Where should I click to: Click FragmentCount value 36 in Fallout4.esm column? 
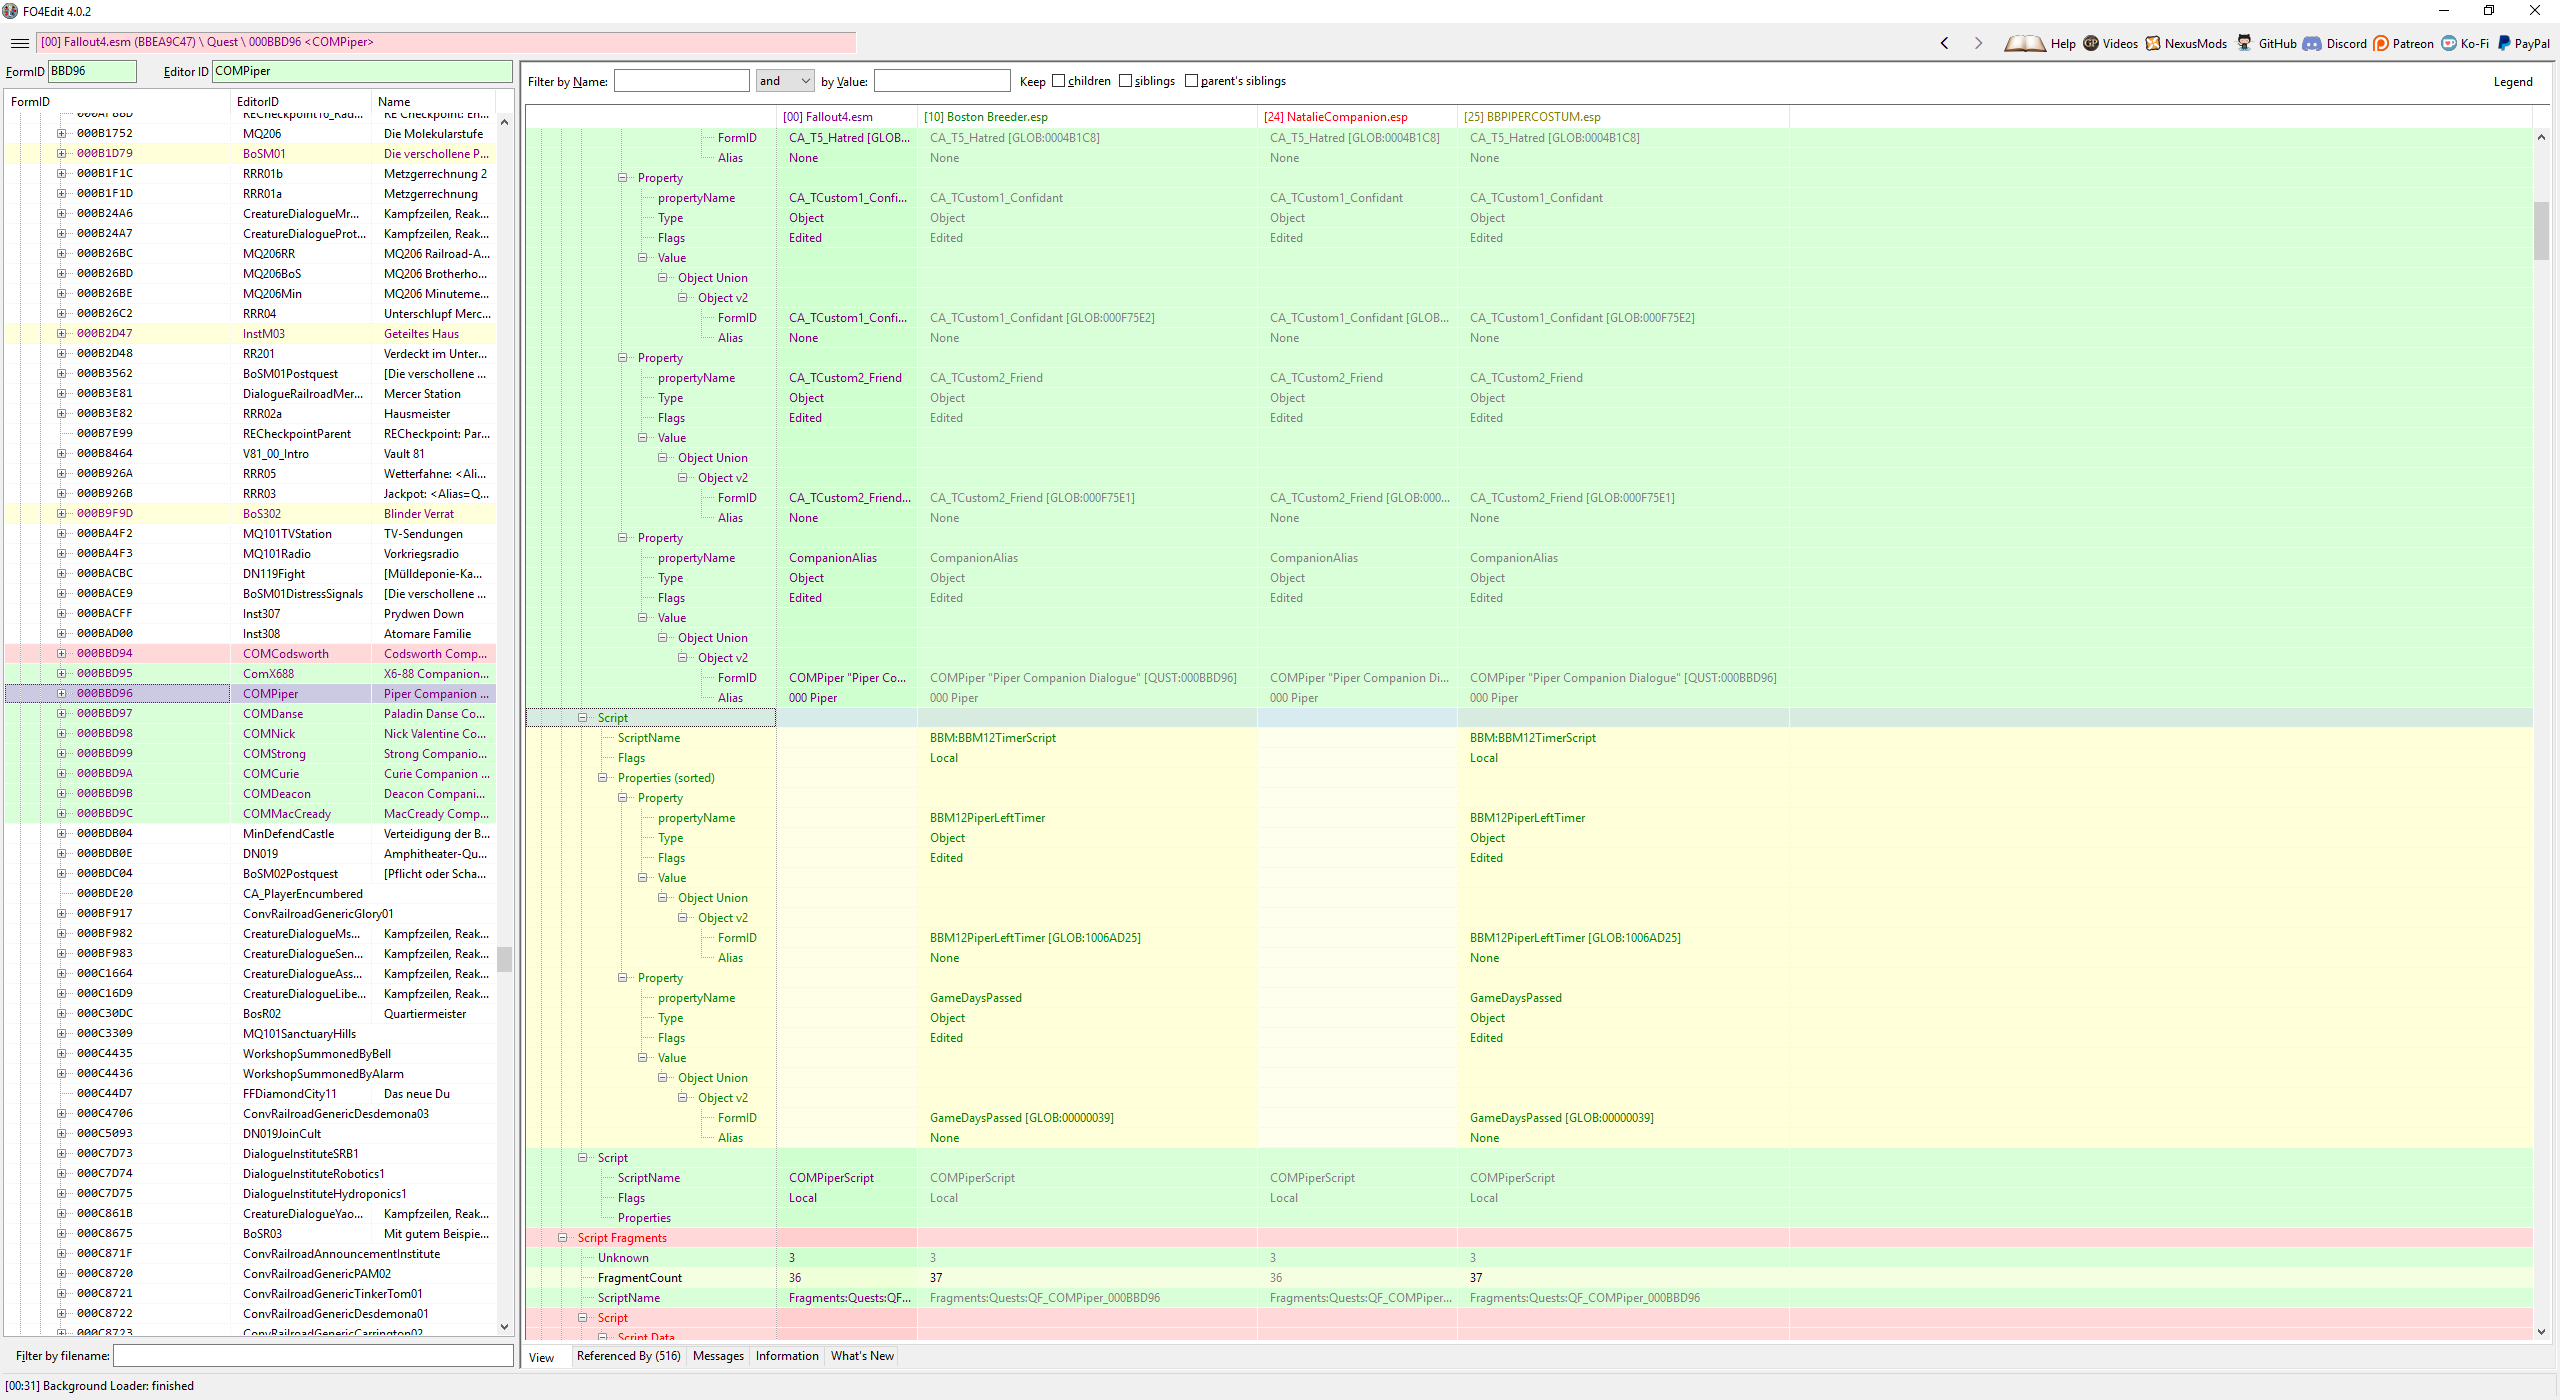pos(795,1278)
